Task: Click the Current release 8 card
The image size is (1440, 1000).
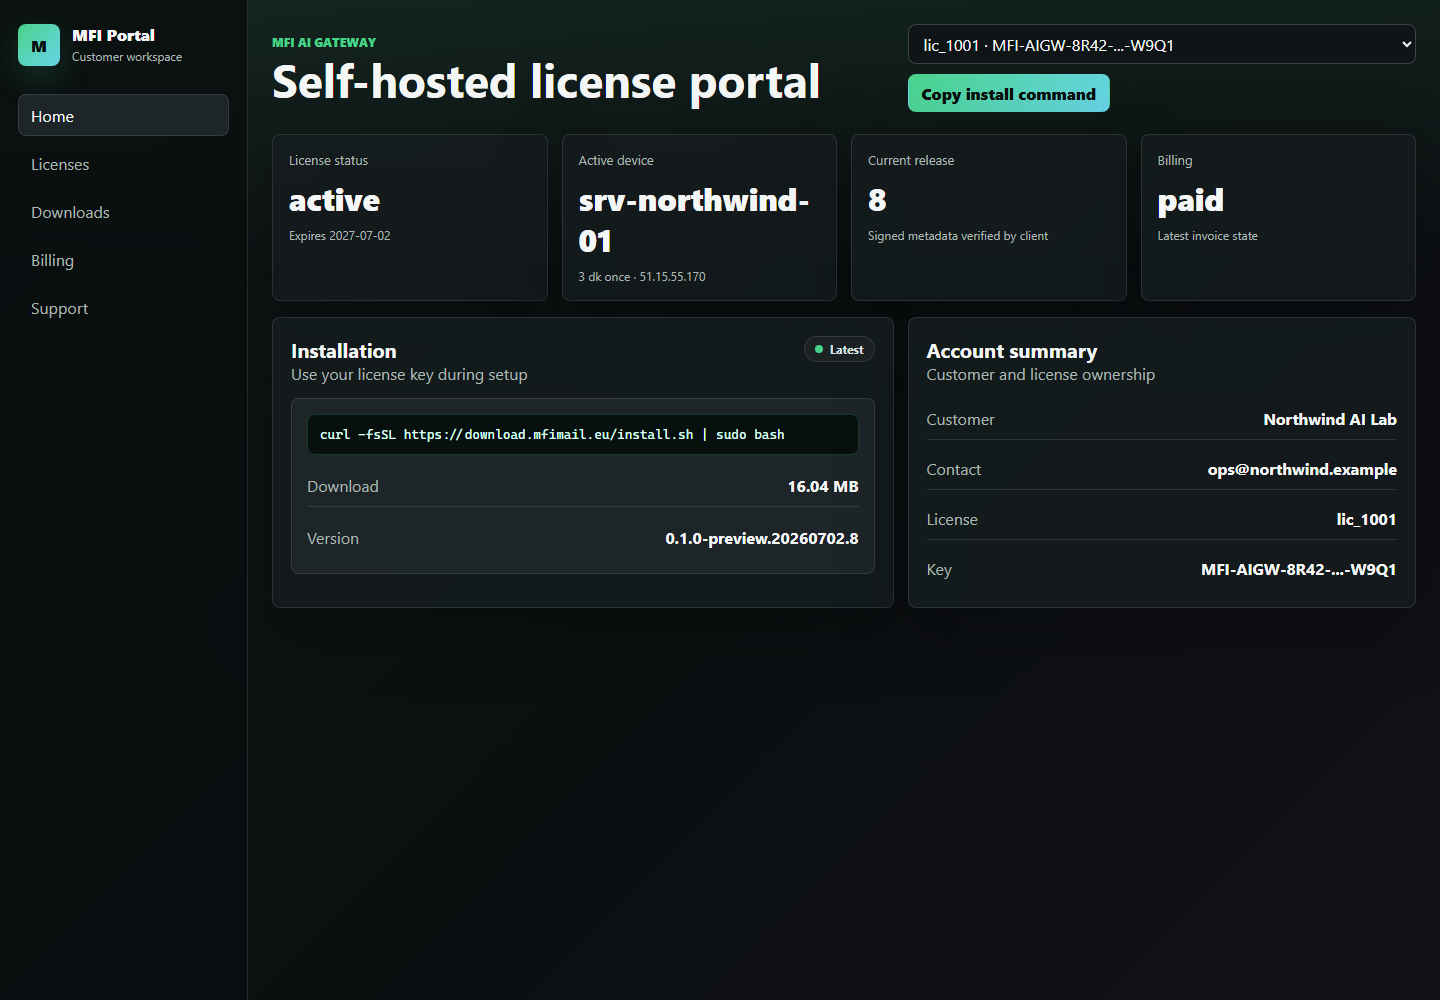Action: 988,217
